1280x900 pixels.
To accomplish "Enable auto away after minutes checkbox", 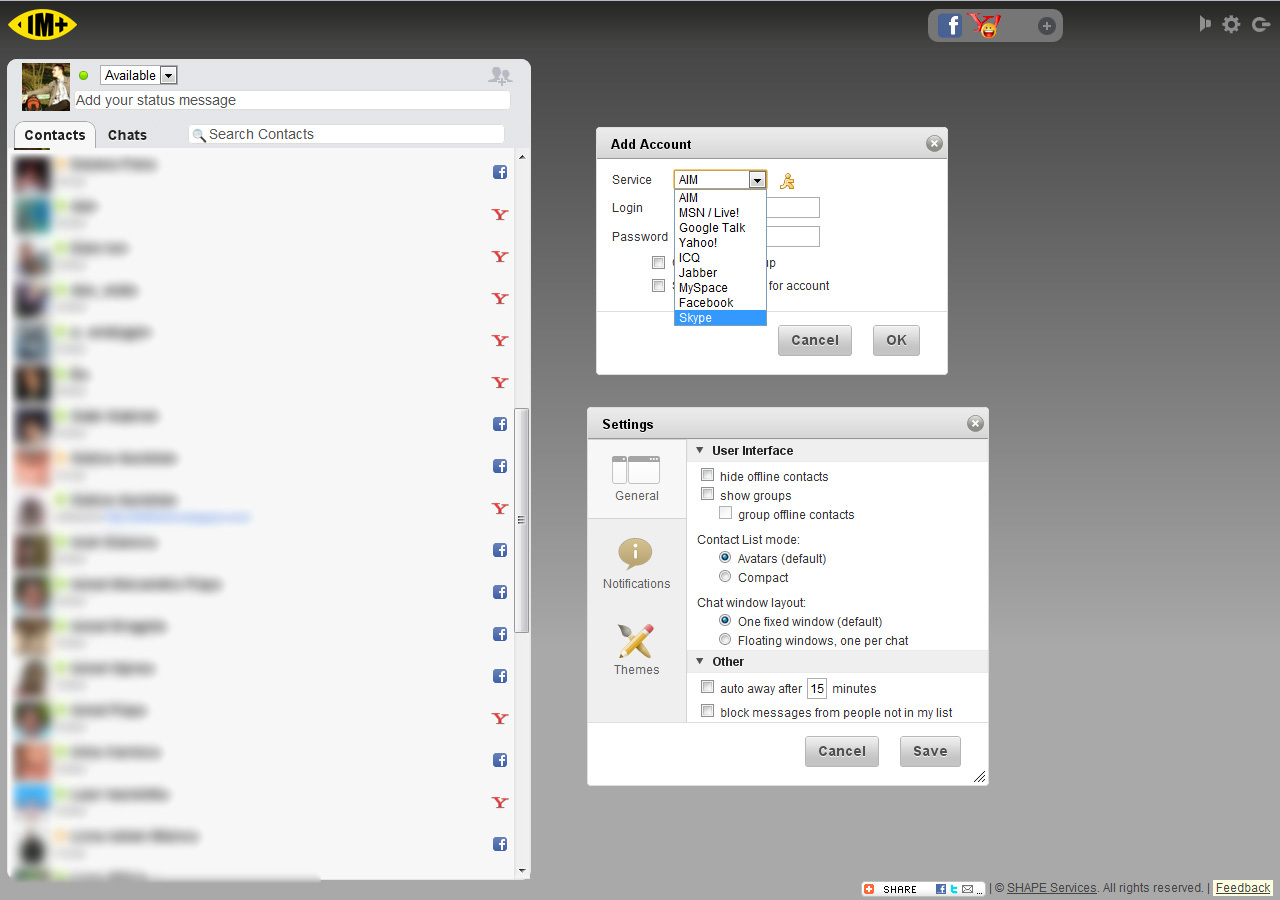I will click(708, 688).
